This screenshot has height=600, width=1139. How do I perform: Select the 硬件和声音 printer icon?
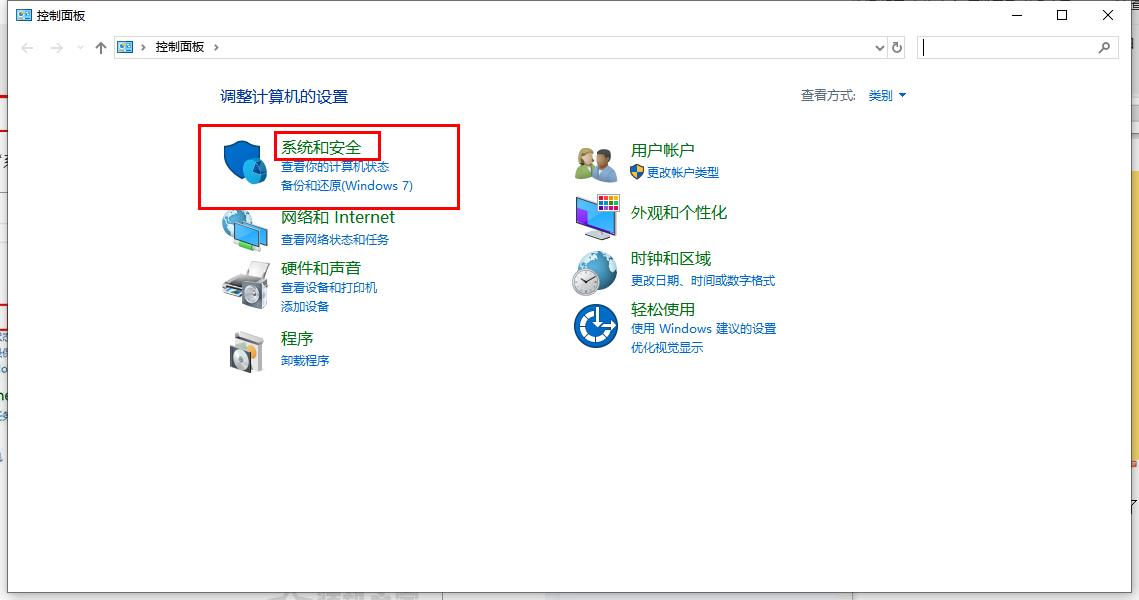coord(243,285)
